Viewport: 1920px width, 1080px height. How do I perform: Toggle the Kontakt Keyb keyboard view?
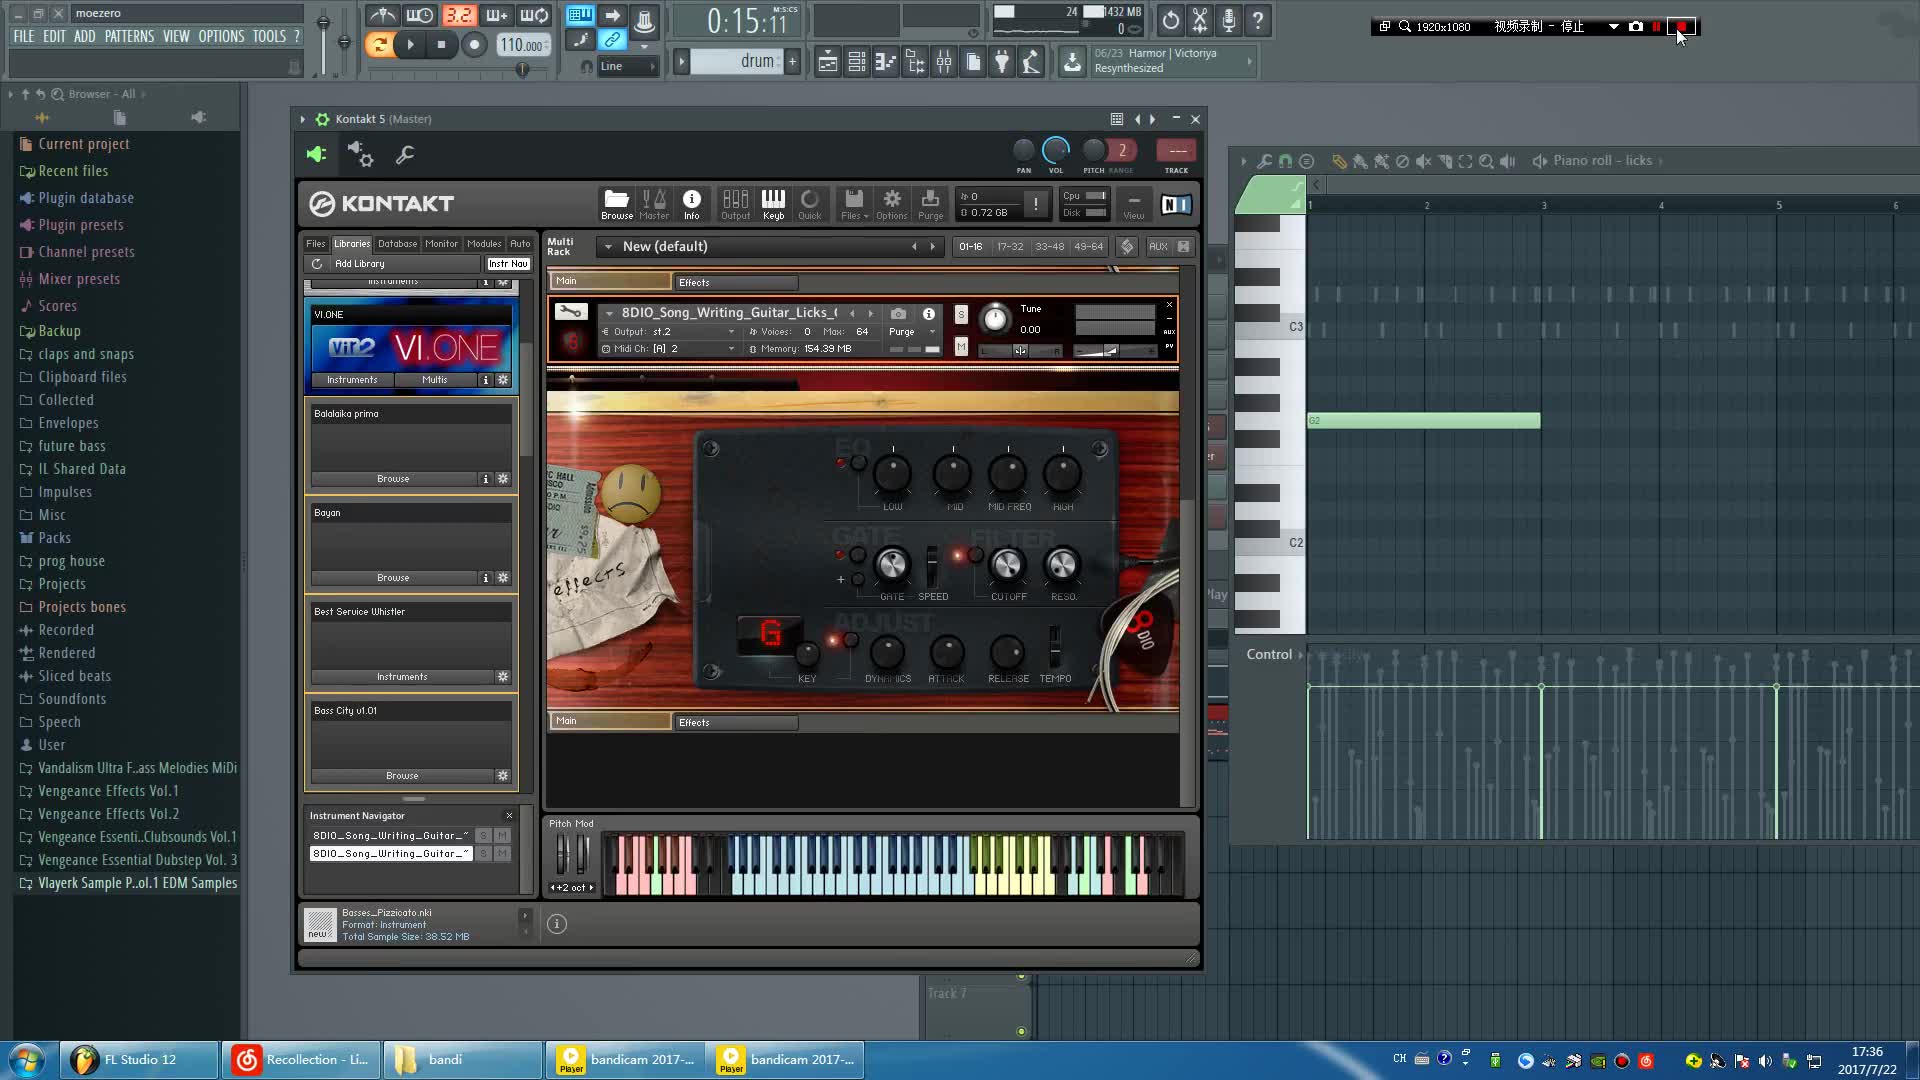click(773, 204)
